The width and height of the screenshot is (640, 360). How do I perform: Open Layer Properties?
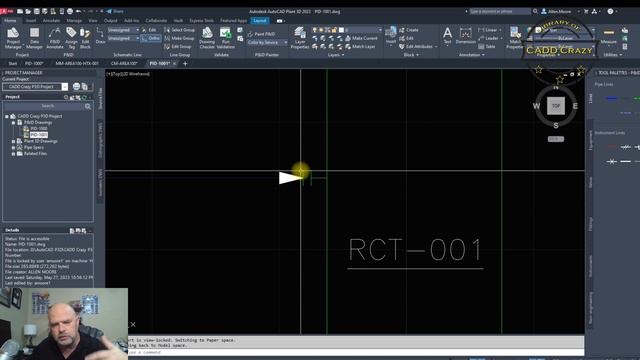300,38
